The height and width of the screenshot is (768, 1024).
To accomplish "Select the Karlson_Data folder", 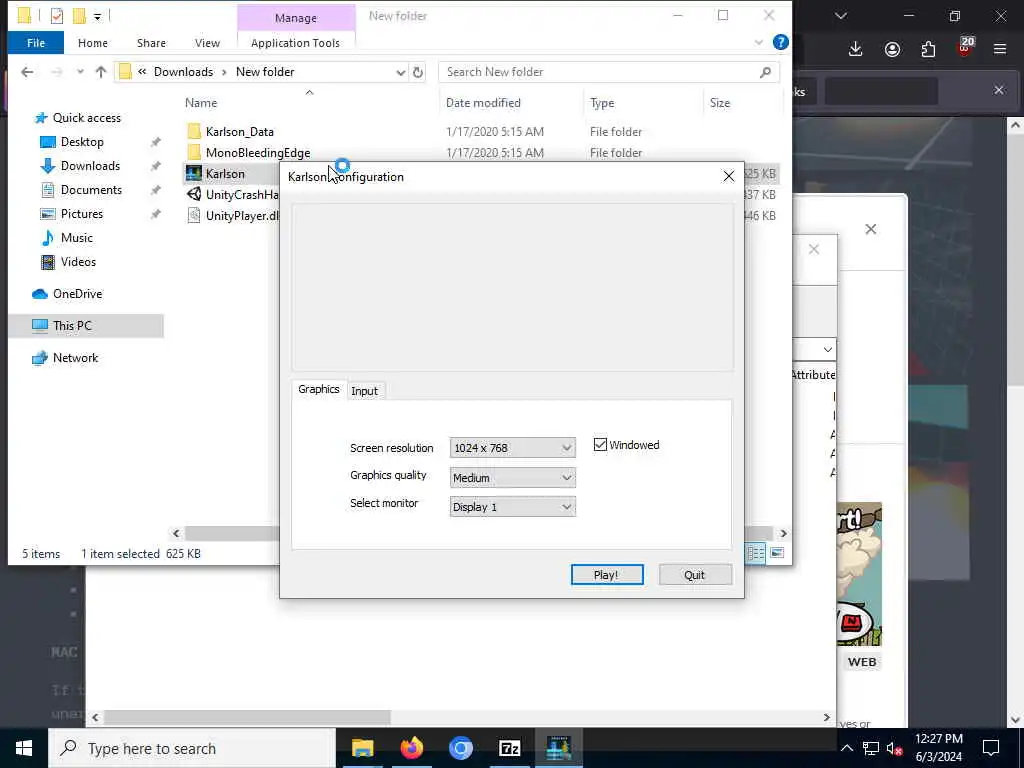I will (x=240, y=132).
